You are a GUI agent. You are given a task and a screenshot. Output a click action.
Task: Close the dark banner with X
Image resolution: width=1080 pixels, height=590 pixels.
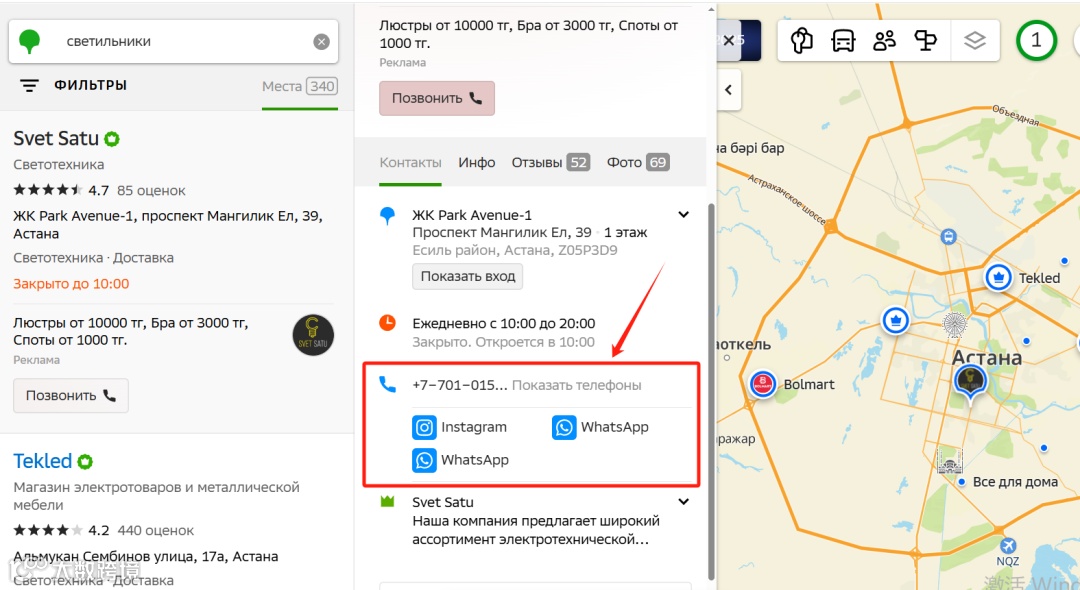tap(729, 41)
